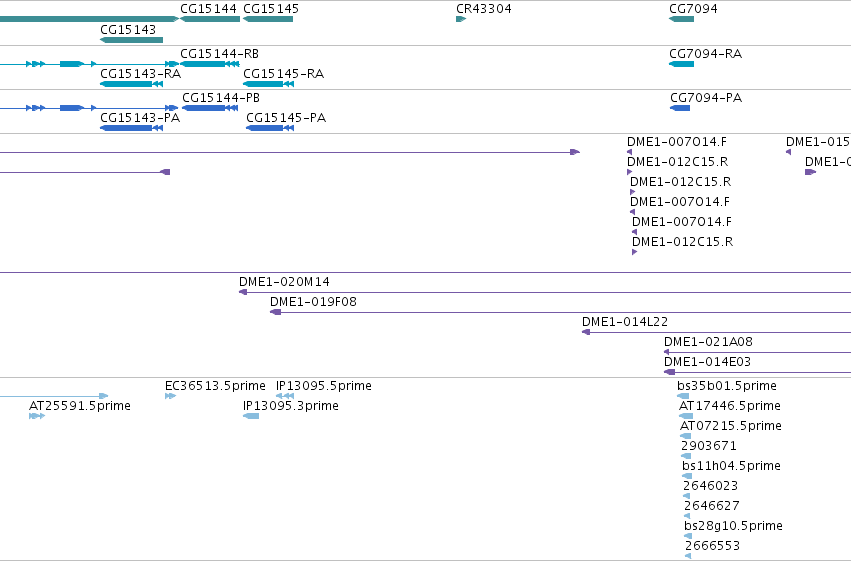Click BAC clone DME1-020M14
The height and width of the screenshot is (561, 851).
point(545,292)
